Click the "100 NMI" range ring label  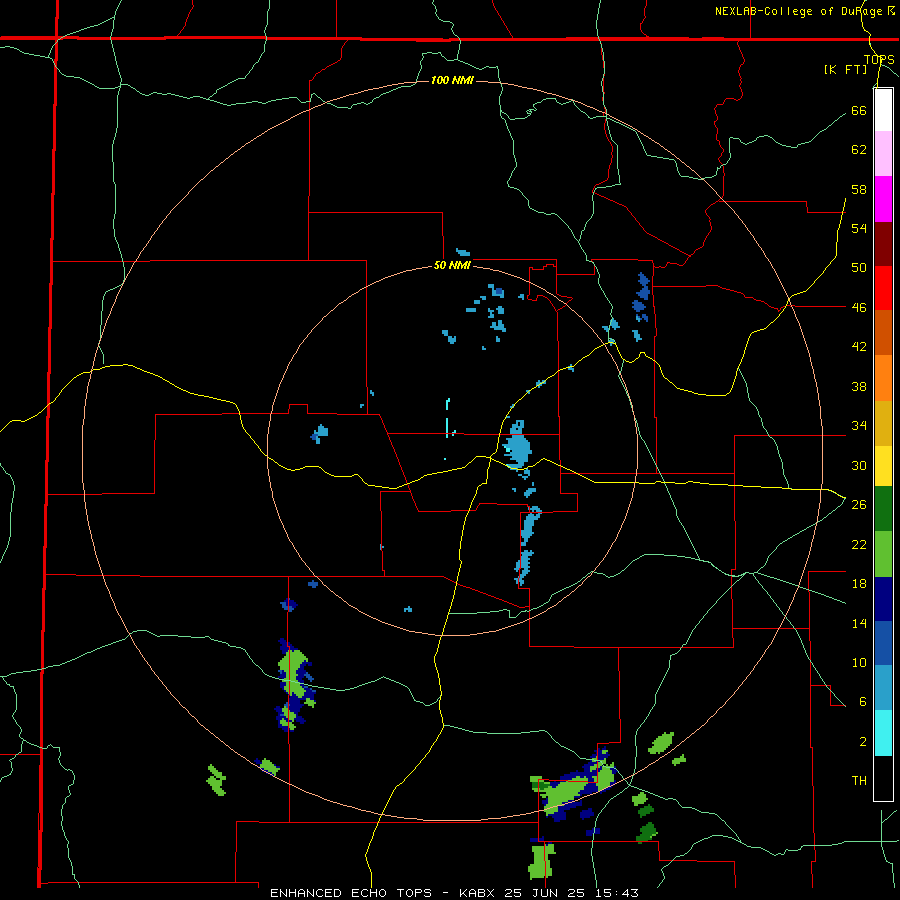(452, 80)
